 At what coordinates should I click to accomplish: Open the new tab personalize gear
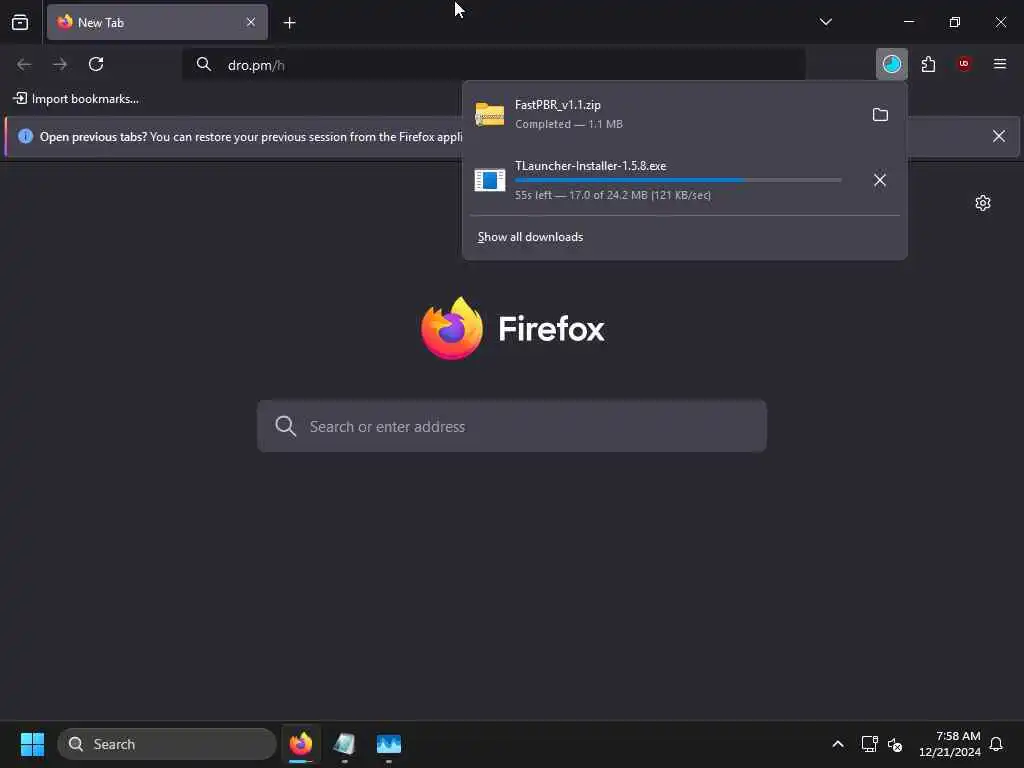(982, 203)
